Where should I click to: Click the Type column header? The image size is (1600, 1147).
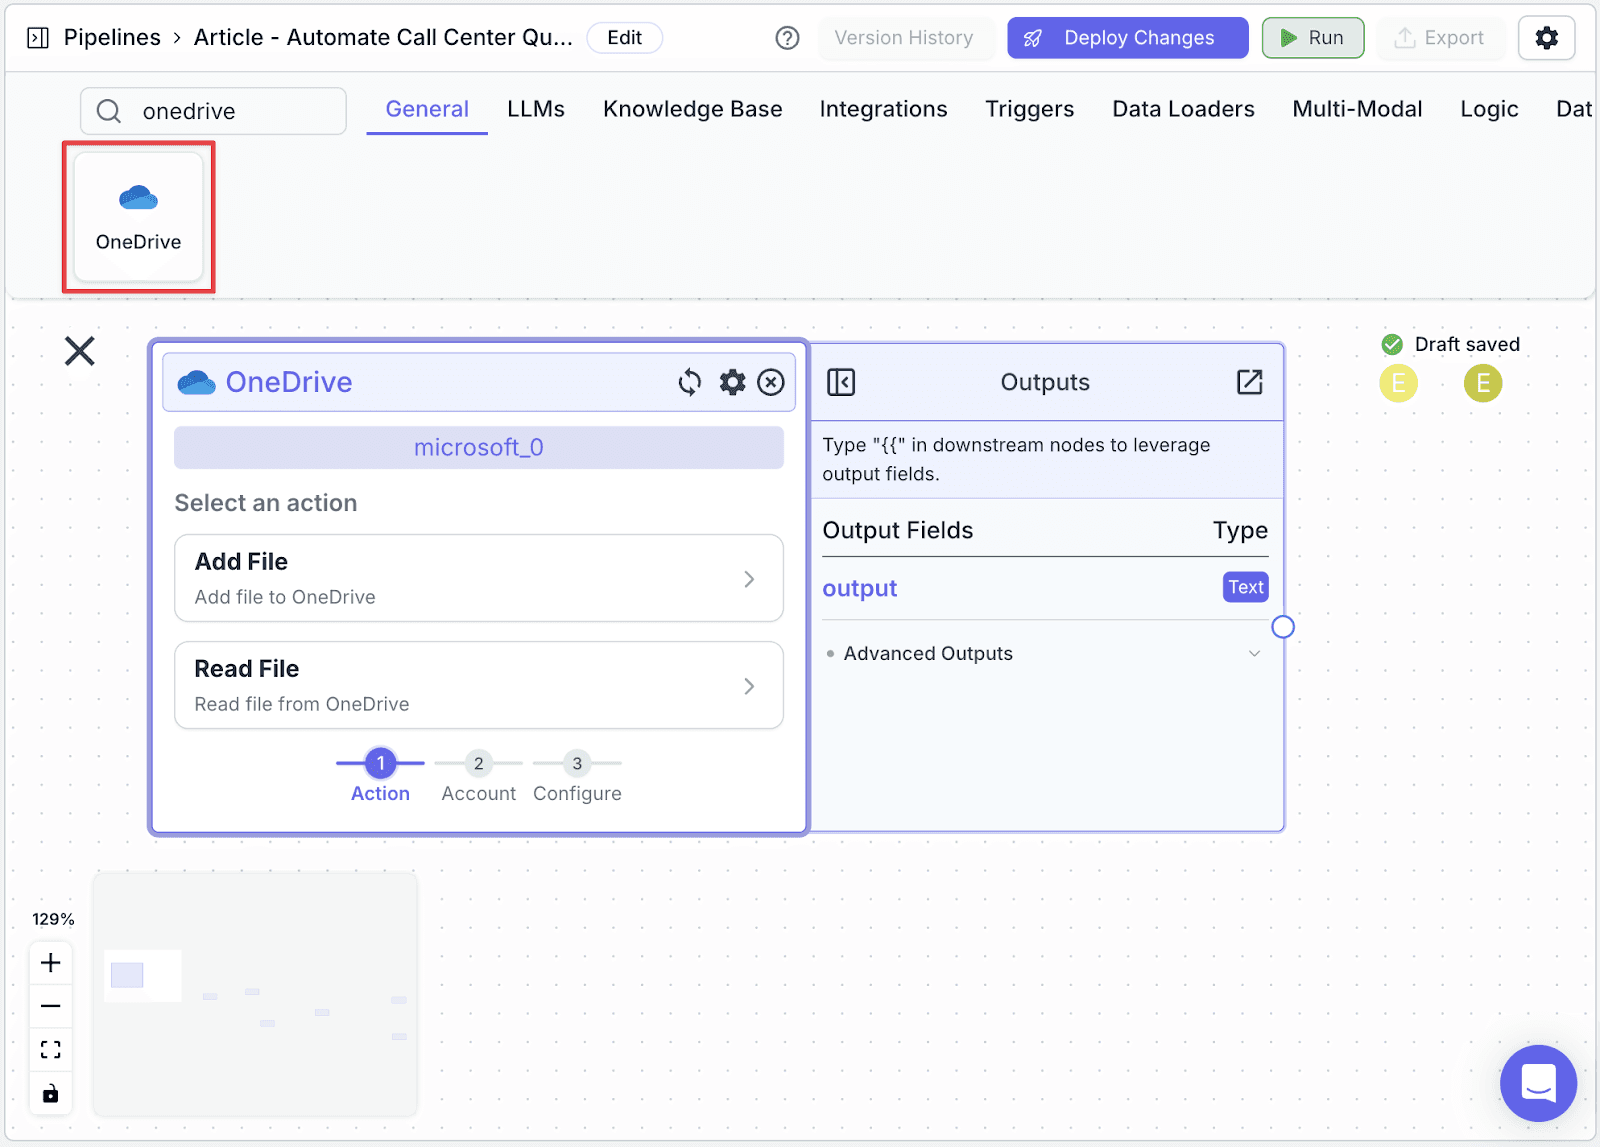pyautogui.click(x=1241, y=530)
